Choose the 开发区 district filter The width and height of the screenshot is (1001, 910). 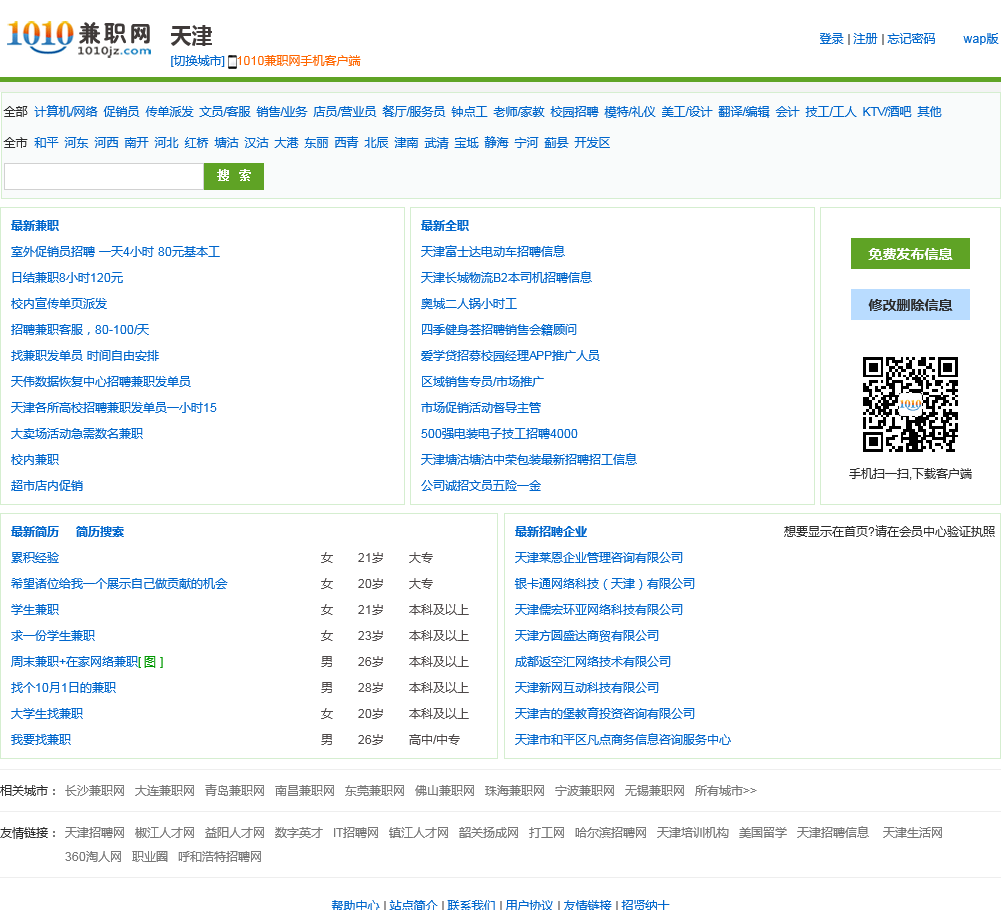tap(592, 143)
